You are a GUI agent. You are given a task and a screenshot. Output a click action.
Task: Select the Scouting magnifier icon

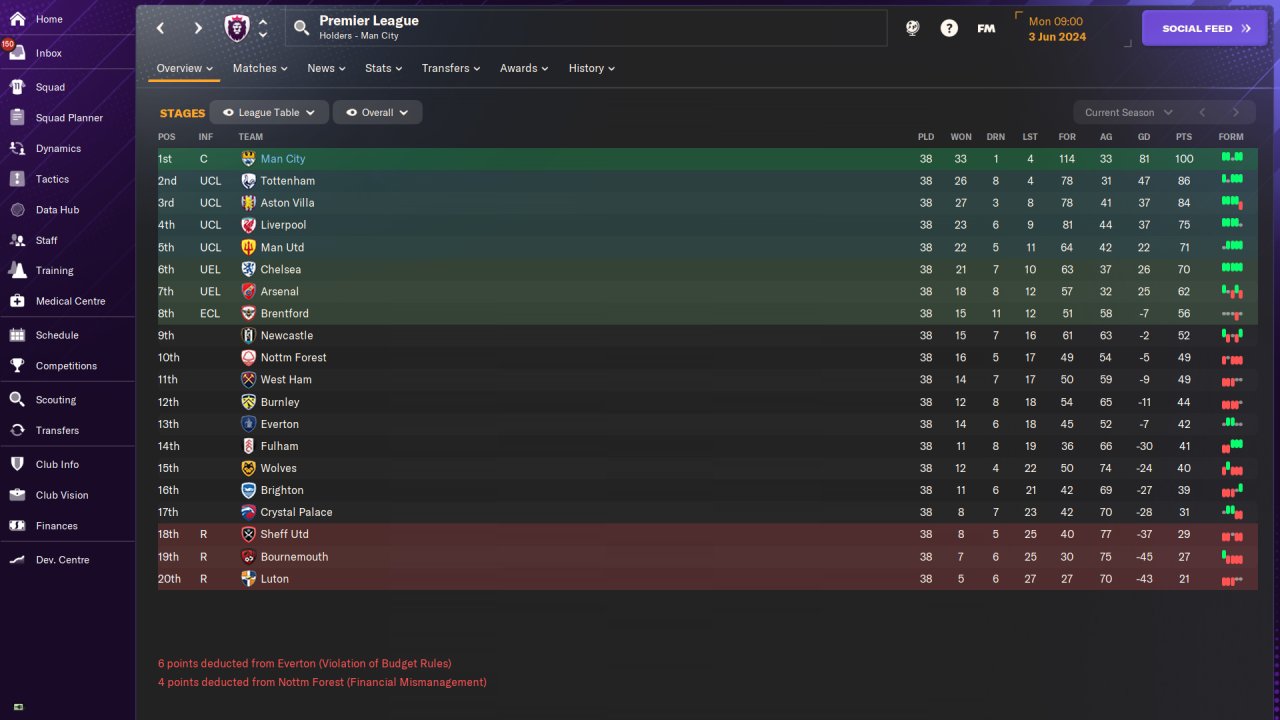[17, 399]
